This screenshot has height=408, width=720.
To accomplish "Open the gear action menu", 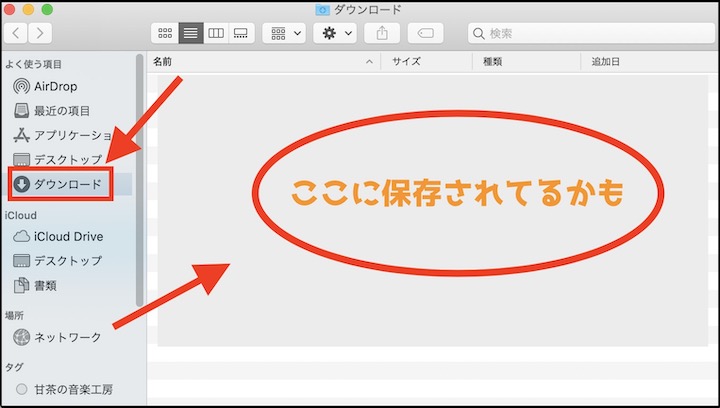I will 335,33.
